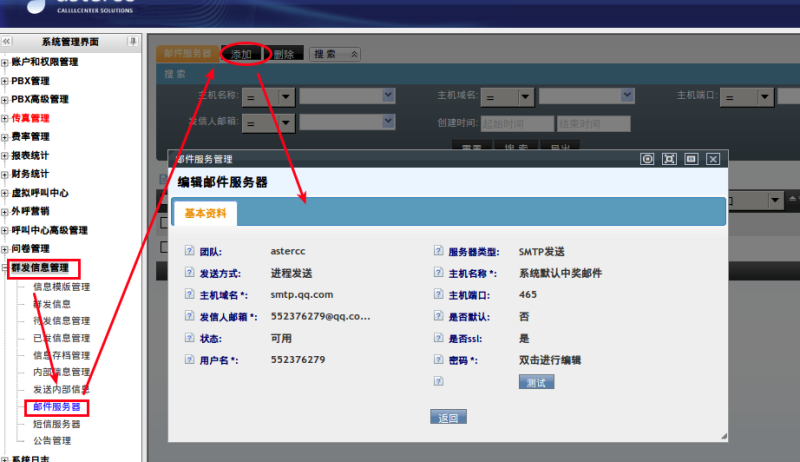Open the 主机名称 operator dropdown
The image size is (800, 462).
tap(286, 96)
